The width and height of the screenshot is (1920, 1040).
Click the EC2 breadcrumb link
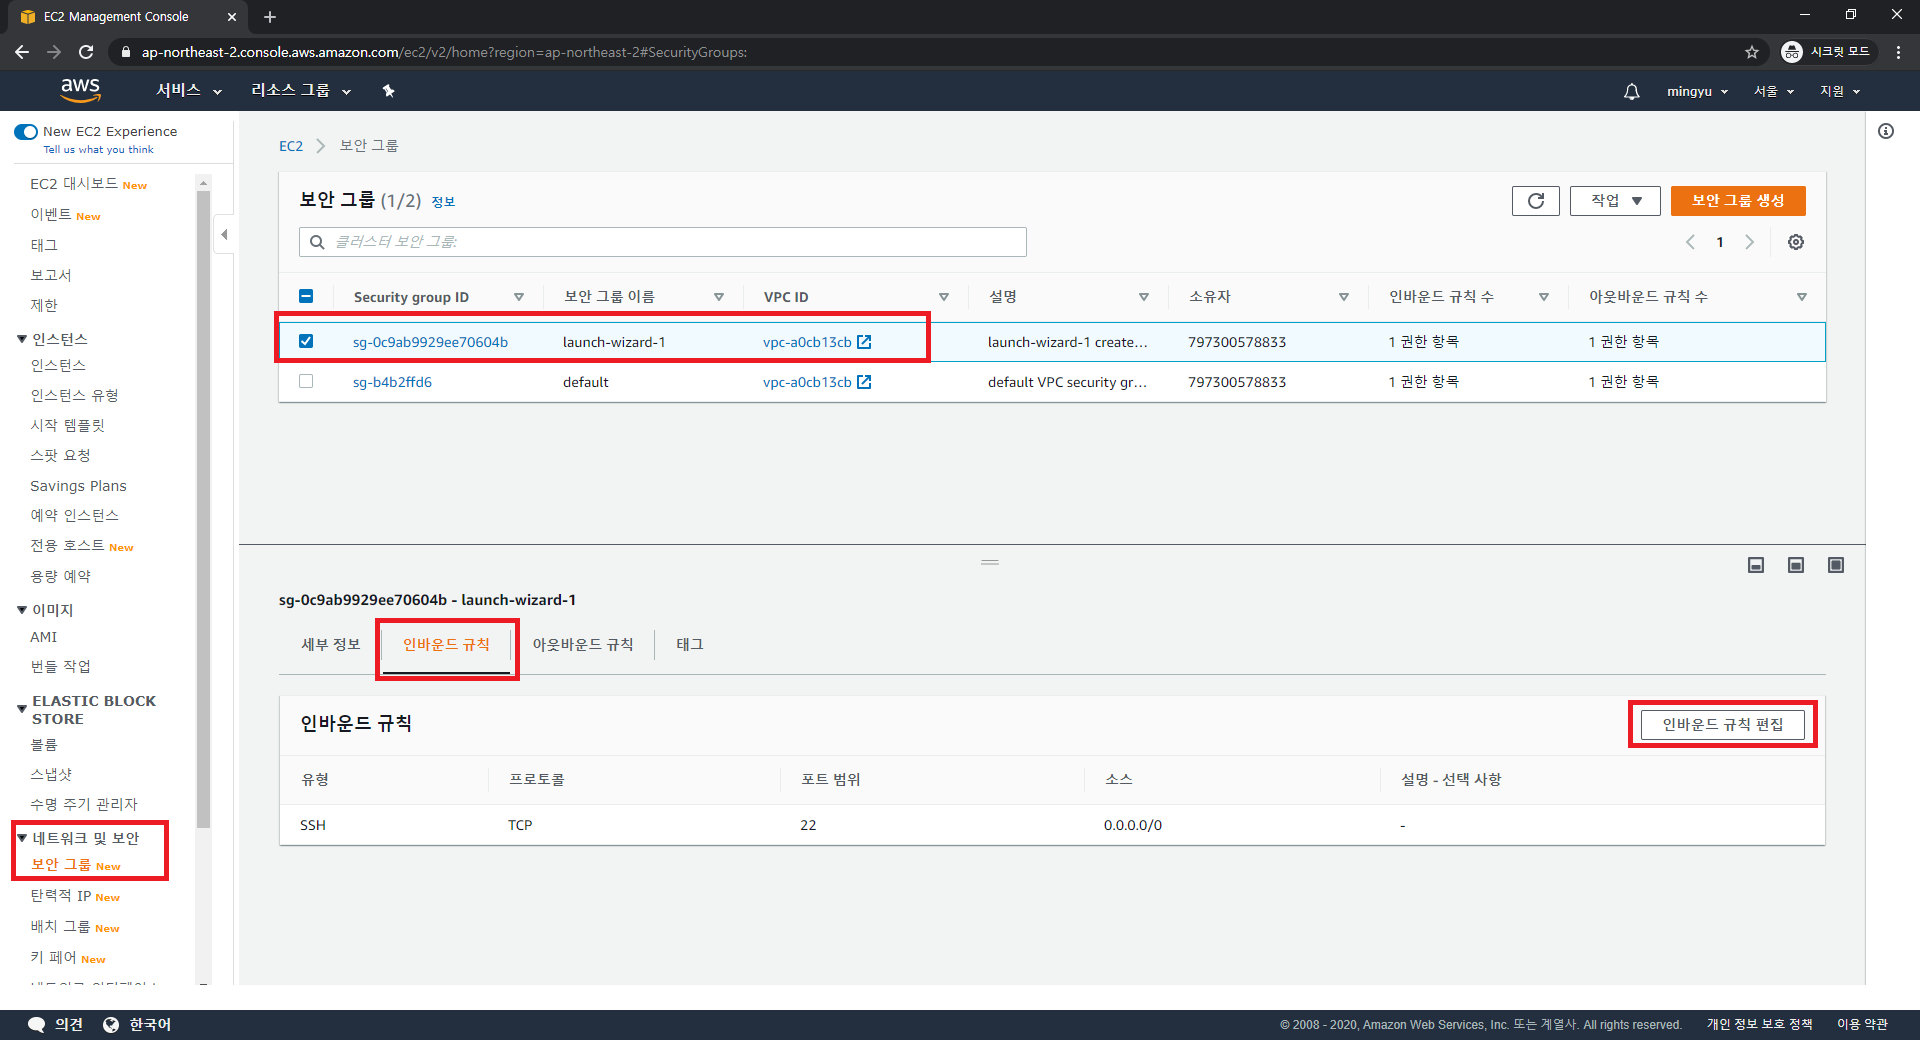point(290,146)
